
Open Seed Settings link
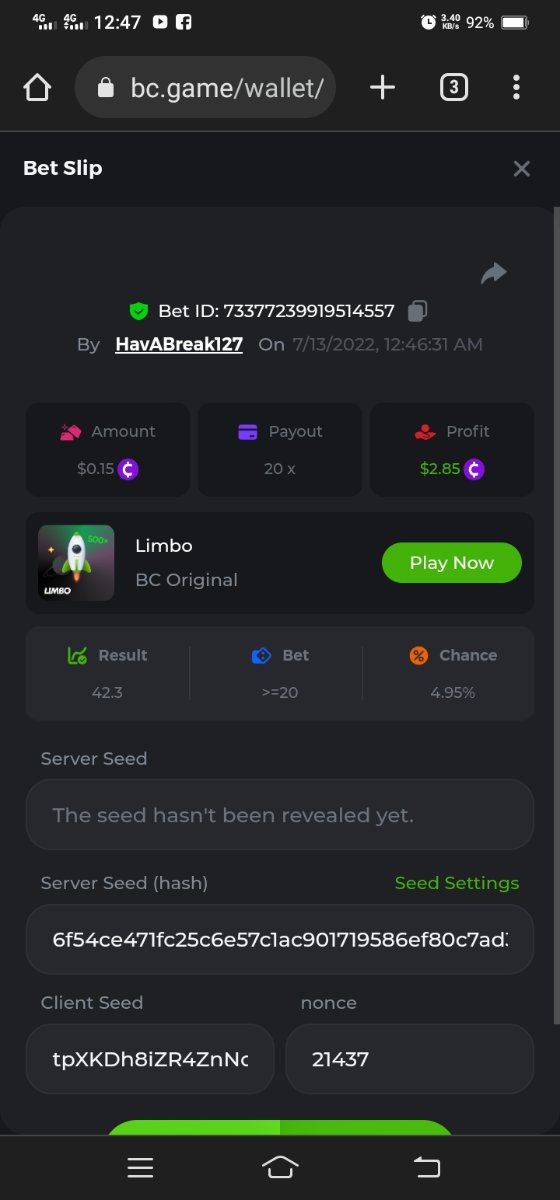(457, 883)
